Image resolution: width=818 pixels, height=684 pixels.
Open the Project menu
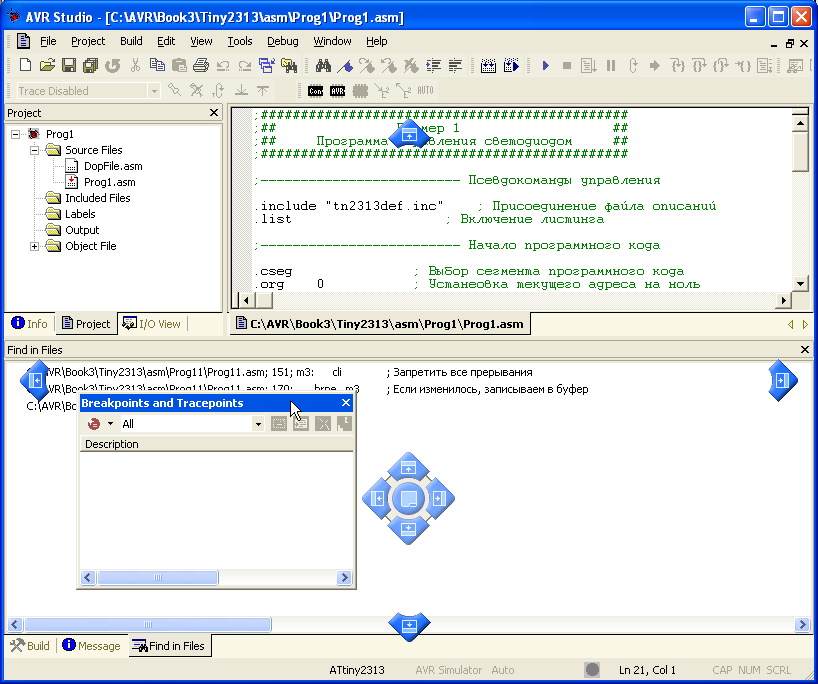(88, 41)
